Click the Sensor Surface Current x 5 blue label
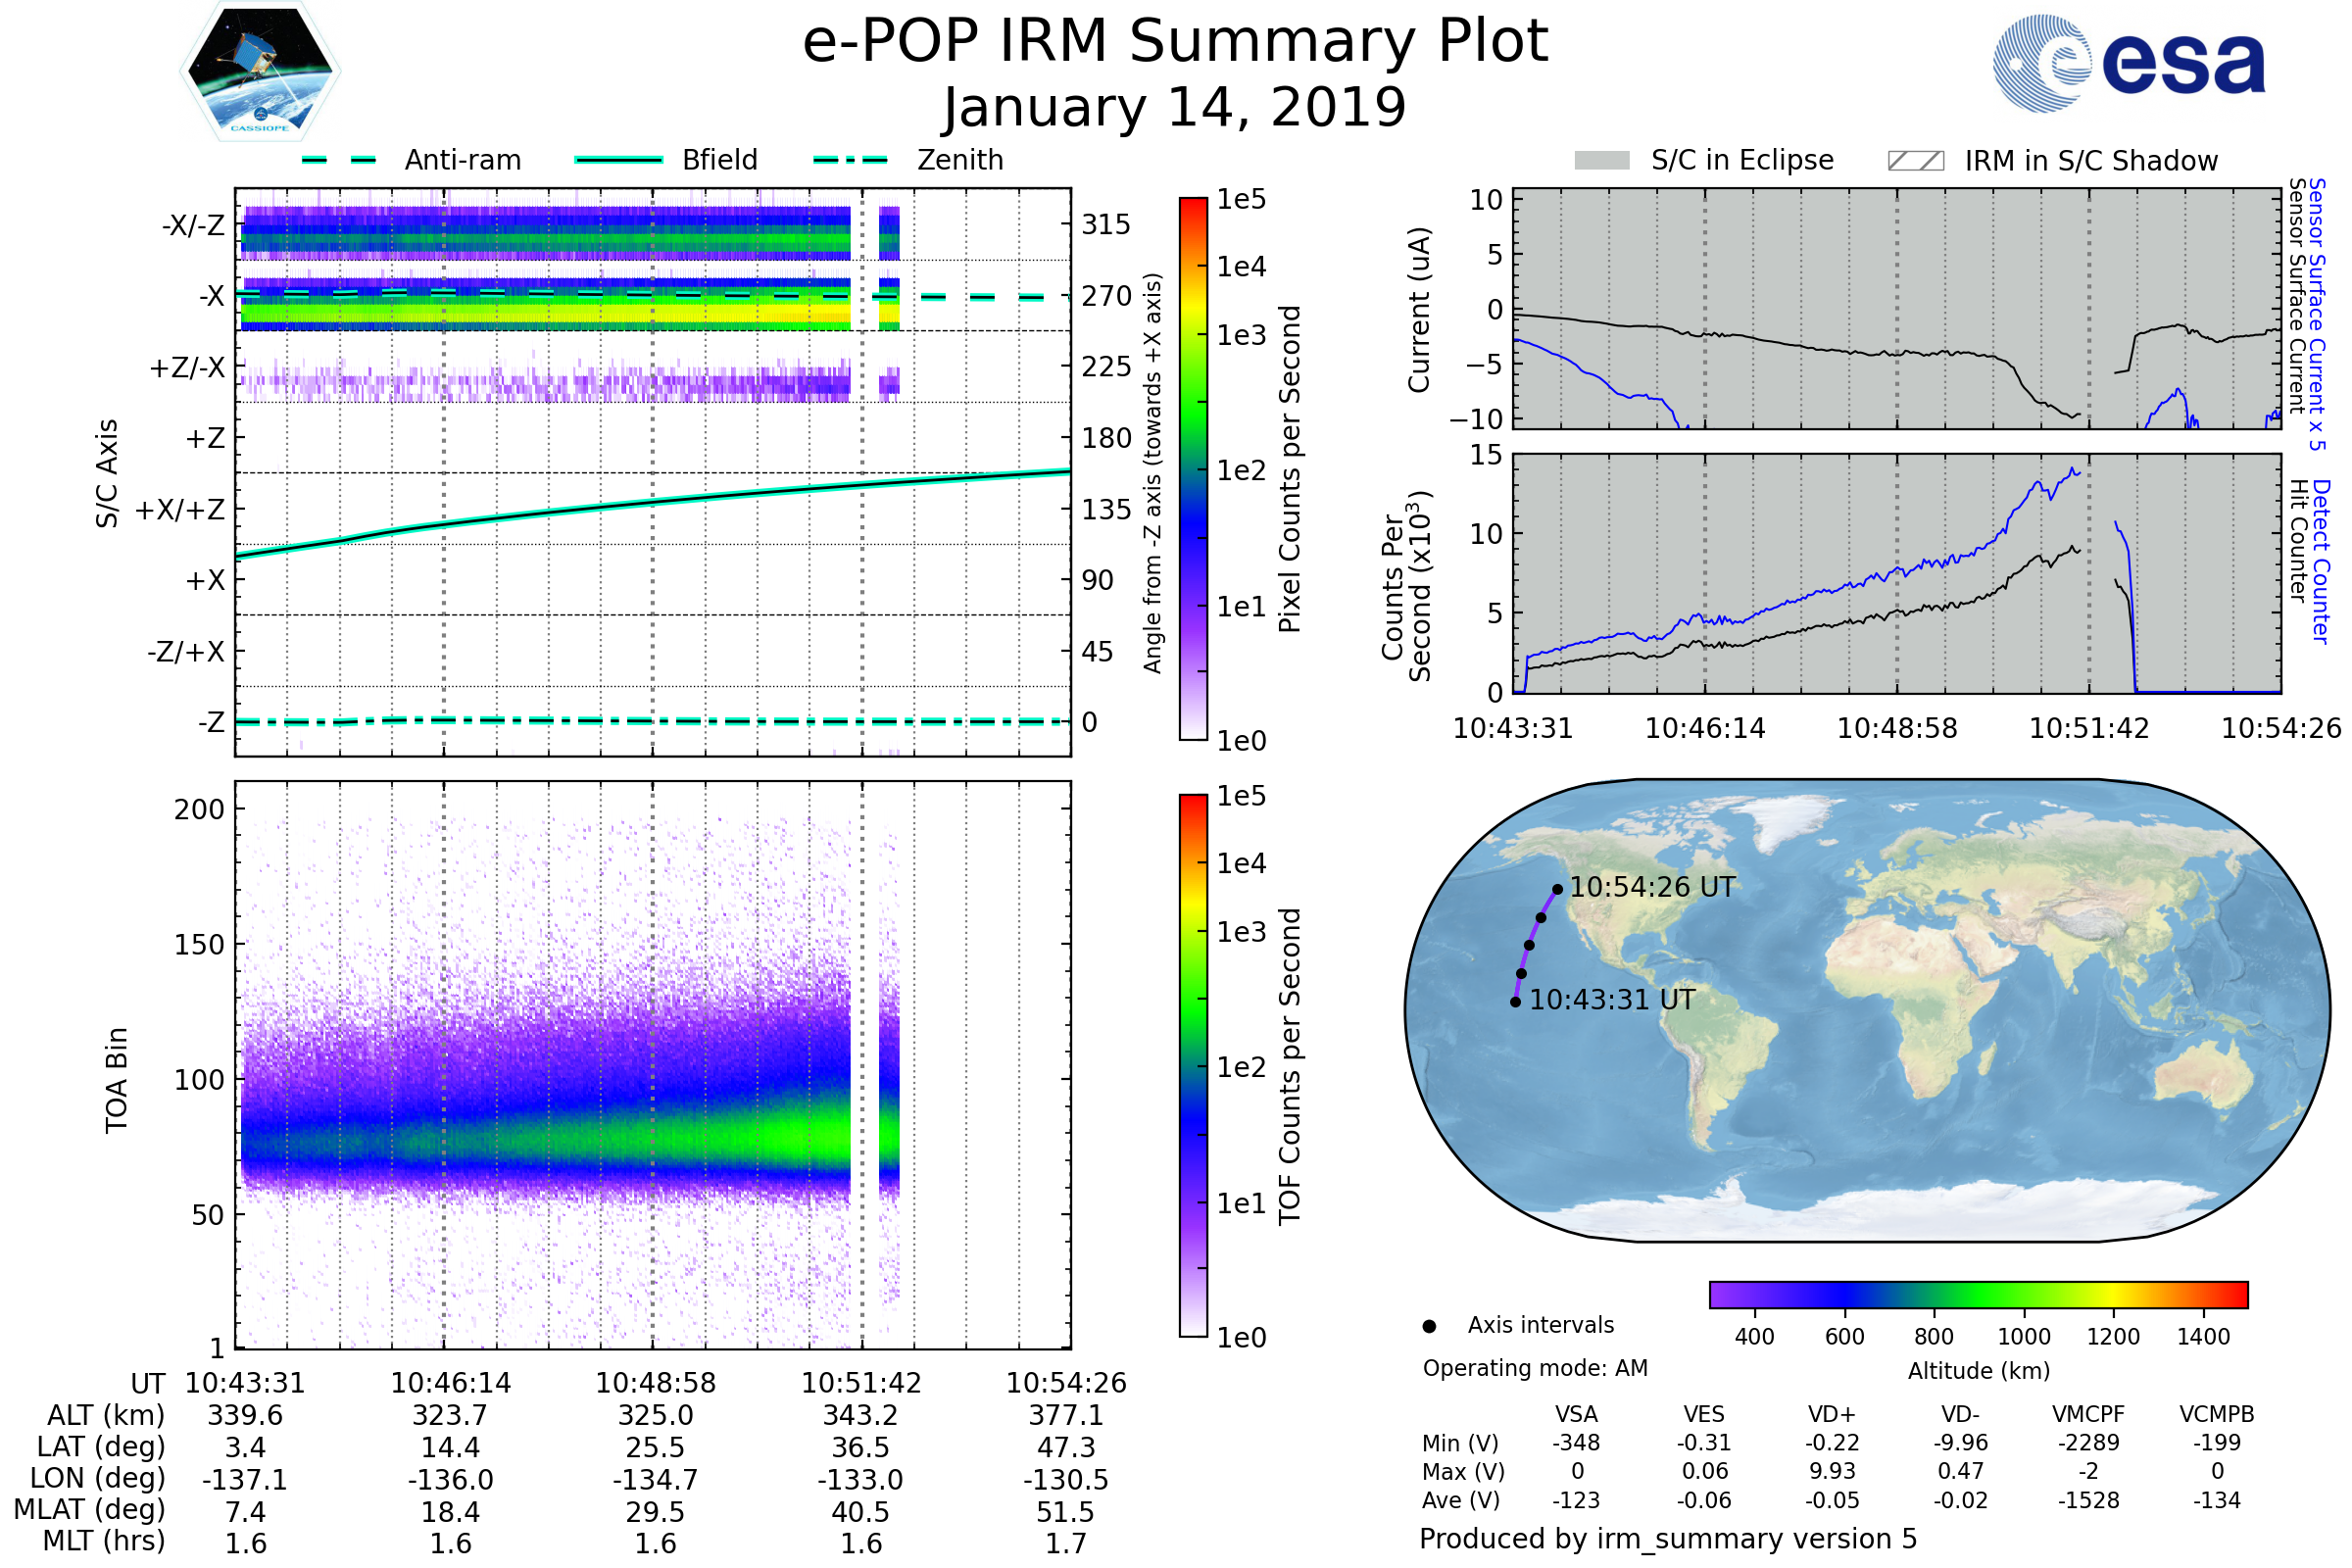 pyautogui.click(x=2316, y=314)
